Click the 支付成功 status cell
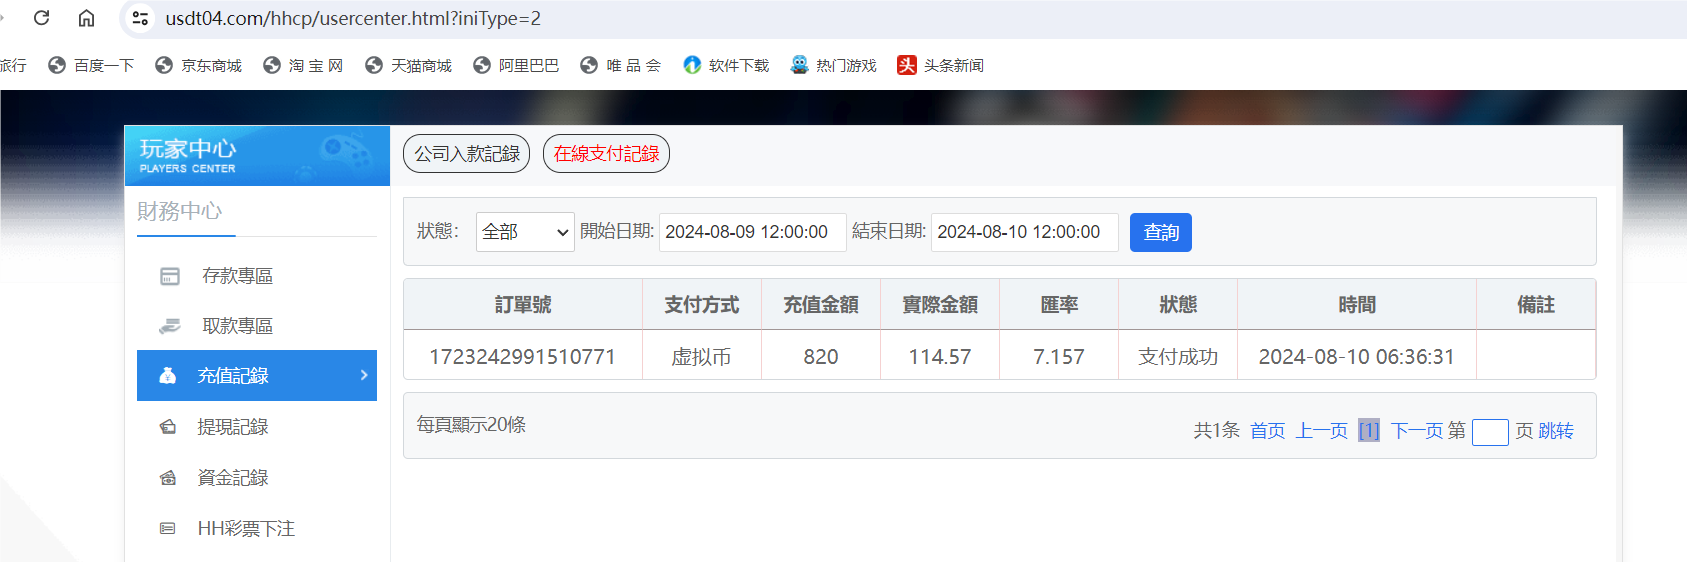1687x562 pixels. click(1178, 357)
